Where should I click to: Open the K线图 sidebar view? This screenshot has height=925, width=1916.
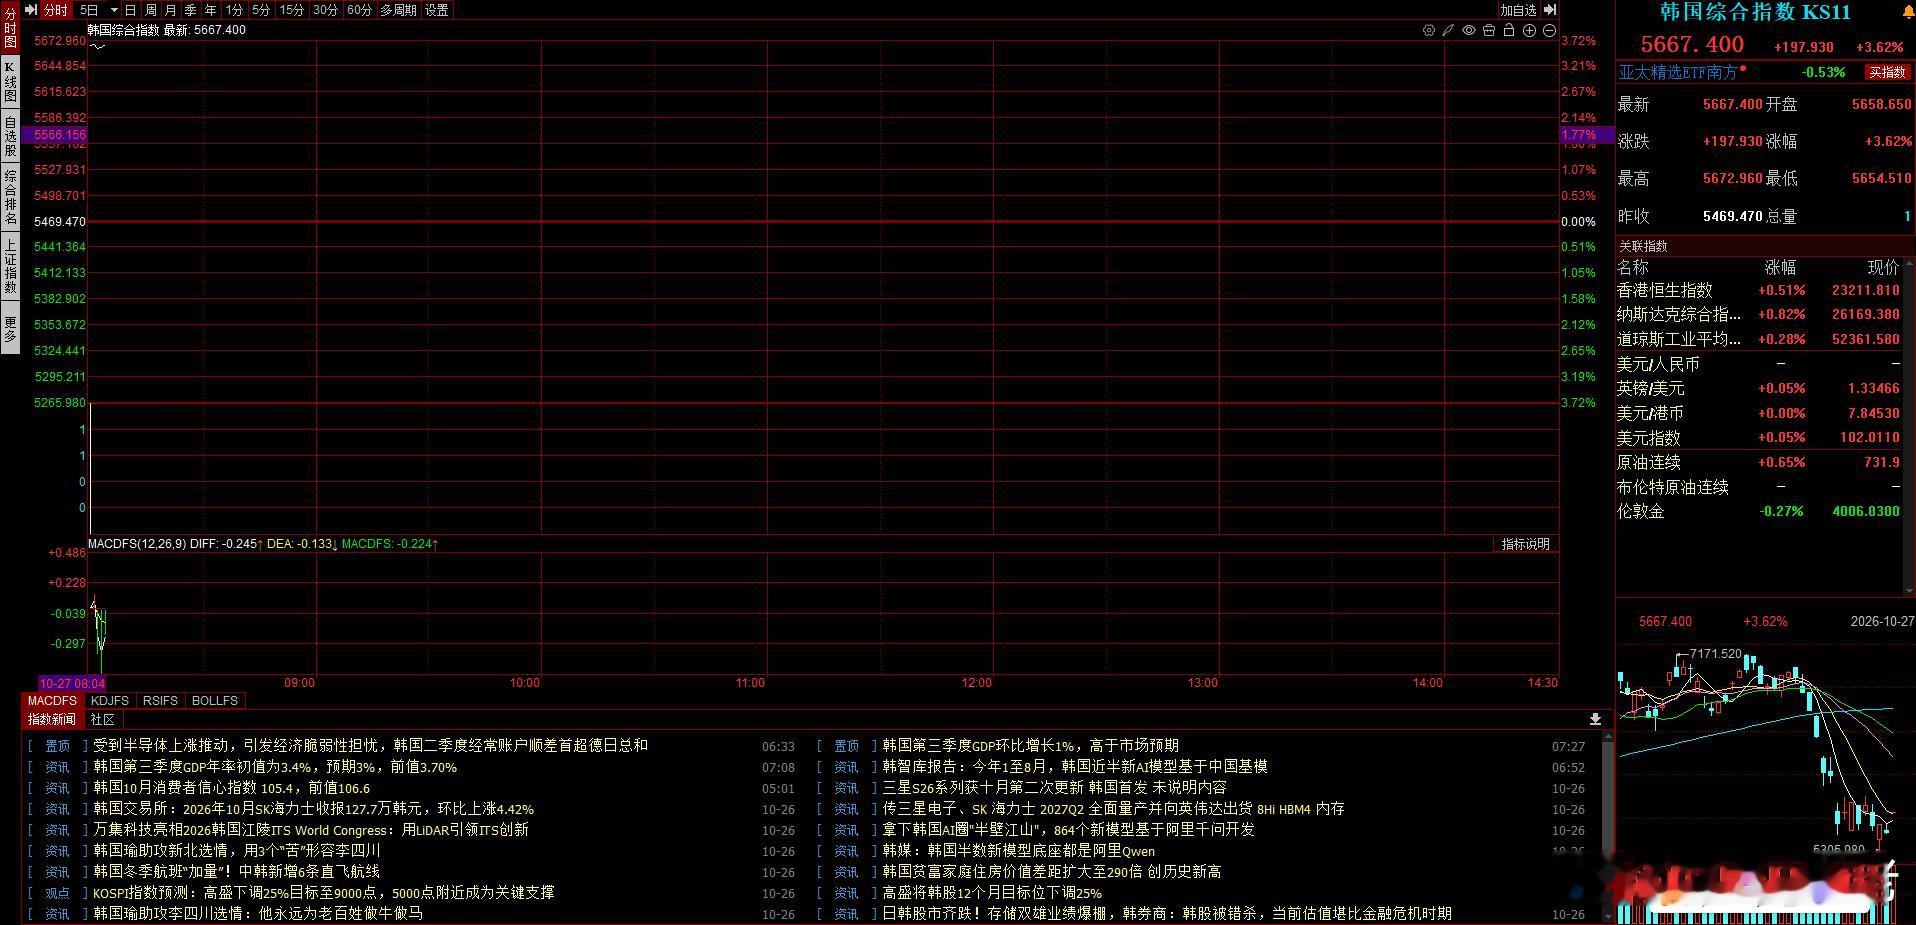pos(10,81)
